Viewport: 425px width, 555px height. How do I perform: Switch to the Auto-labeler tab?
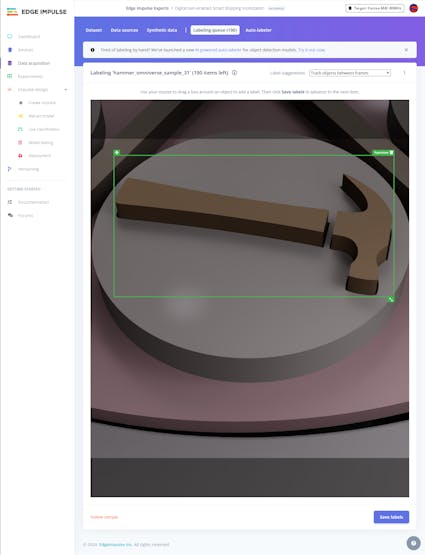[x=259, y=30]
